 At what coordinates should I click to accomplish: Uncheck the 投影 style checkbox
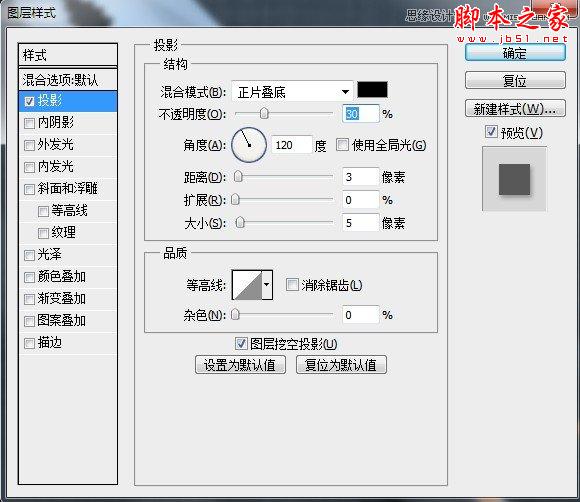pos(30,101)
